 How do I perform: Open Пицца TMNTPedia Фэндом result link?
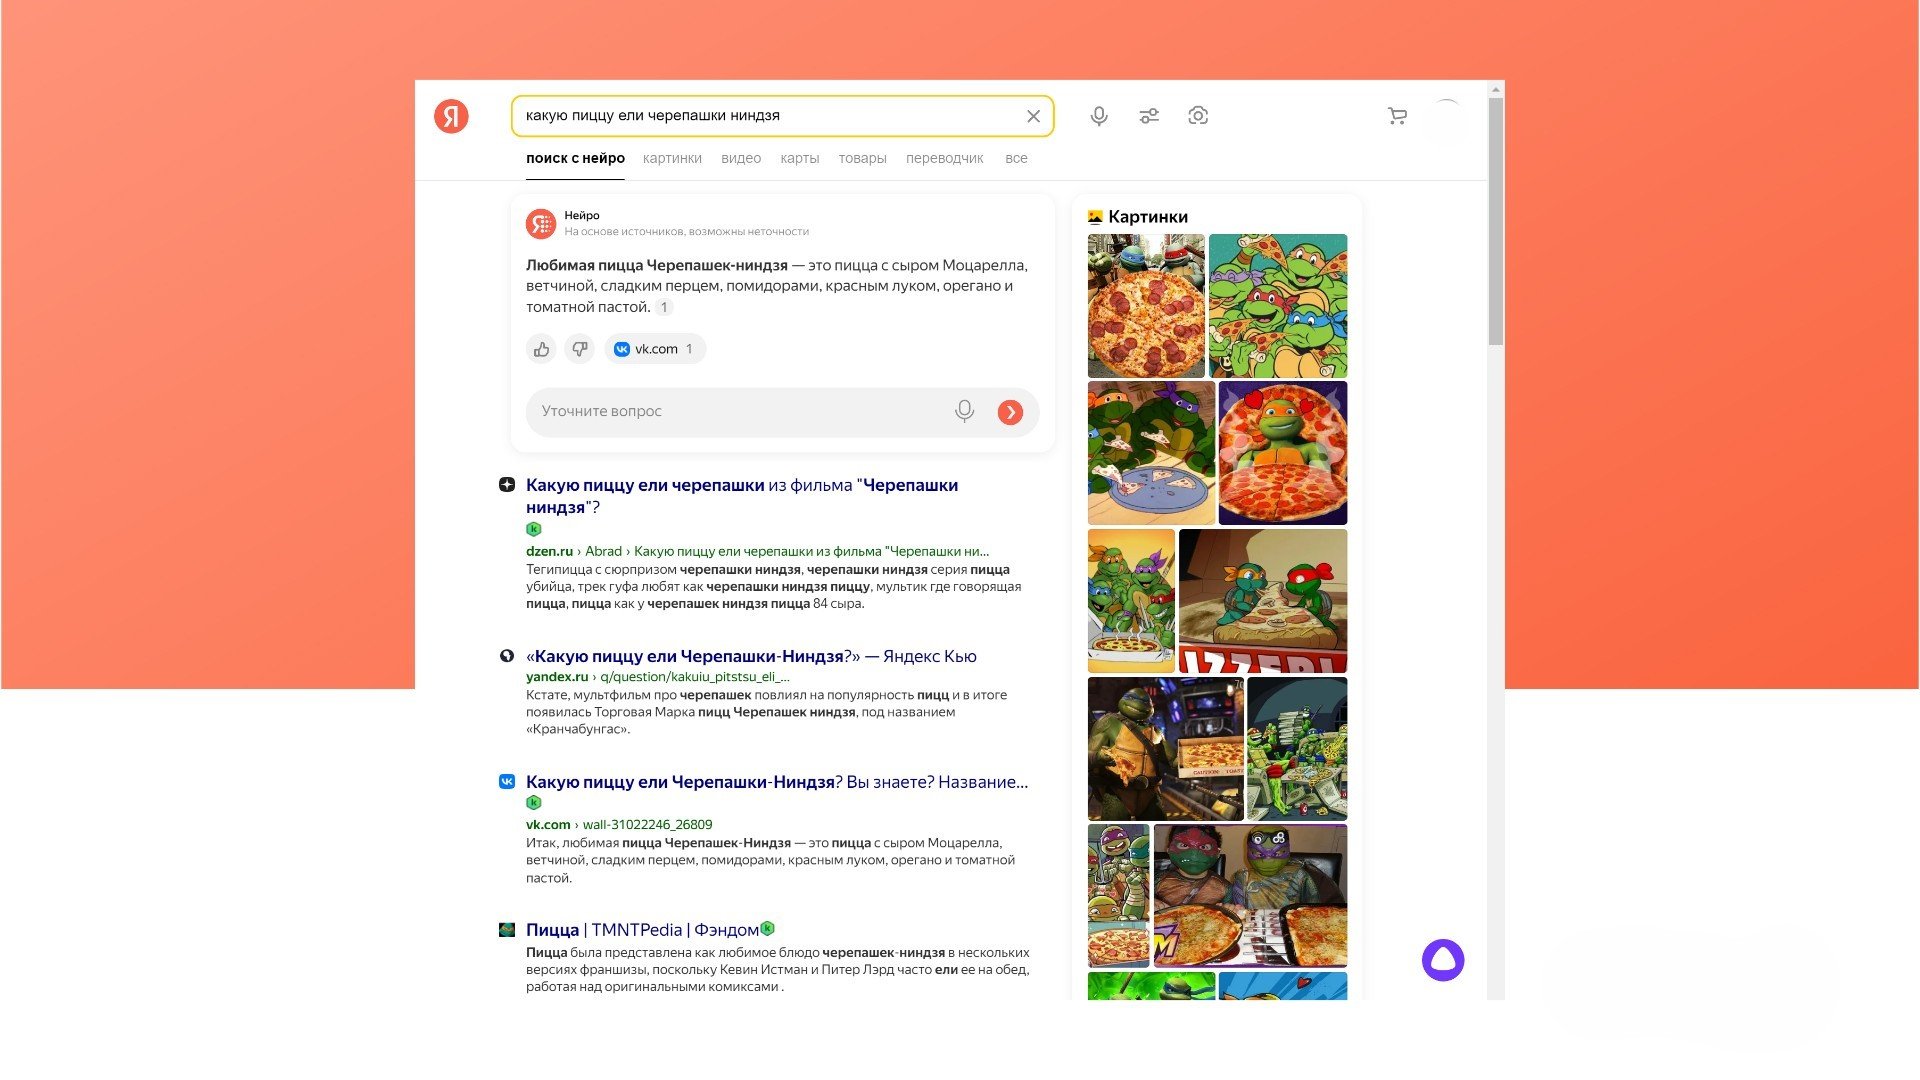coord(641,930)
